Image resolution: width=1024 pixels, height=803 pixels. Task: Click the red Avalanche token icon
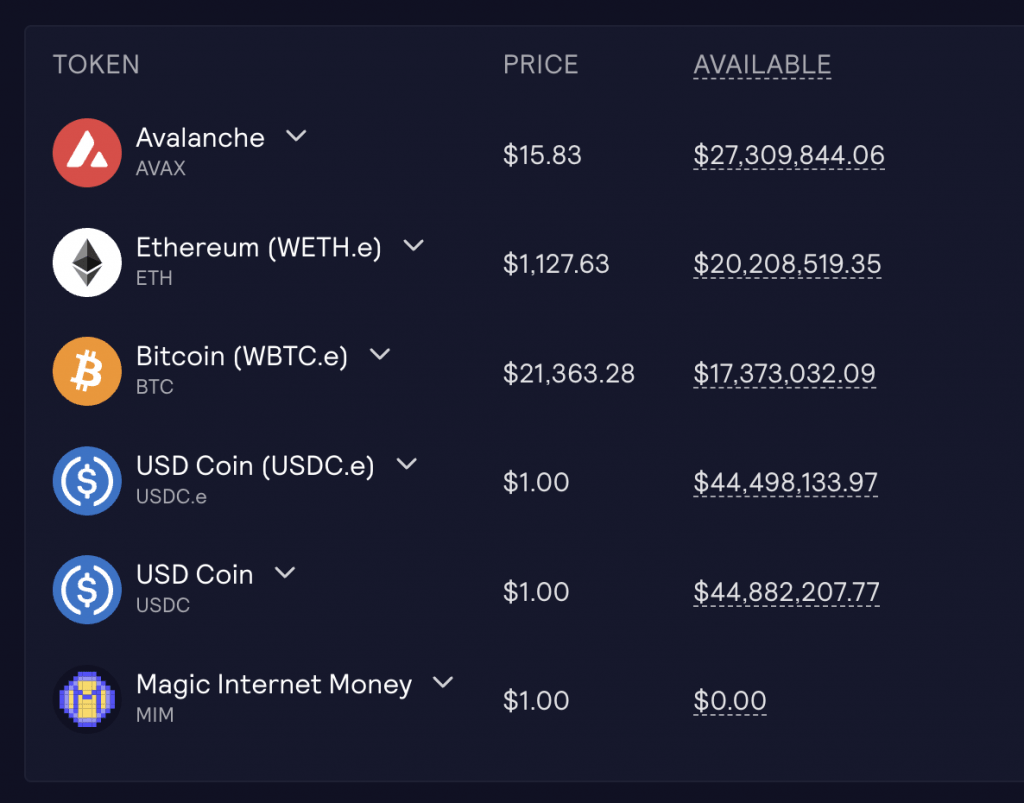pyautogui.click(x=87, y=153)
